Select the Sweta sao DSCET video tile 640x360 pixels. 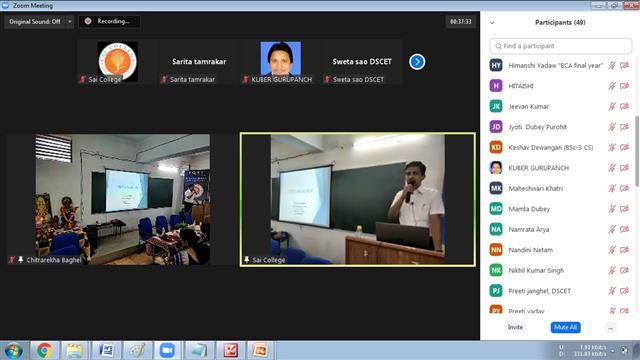(362, 62)
